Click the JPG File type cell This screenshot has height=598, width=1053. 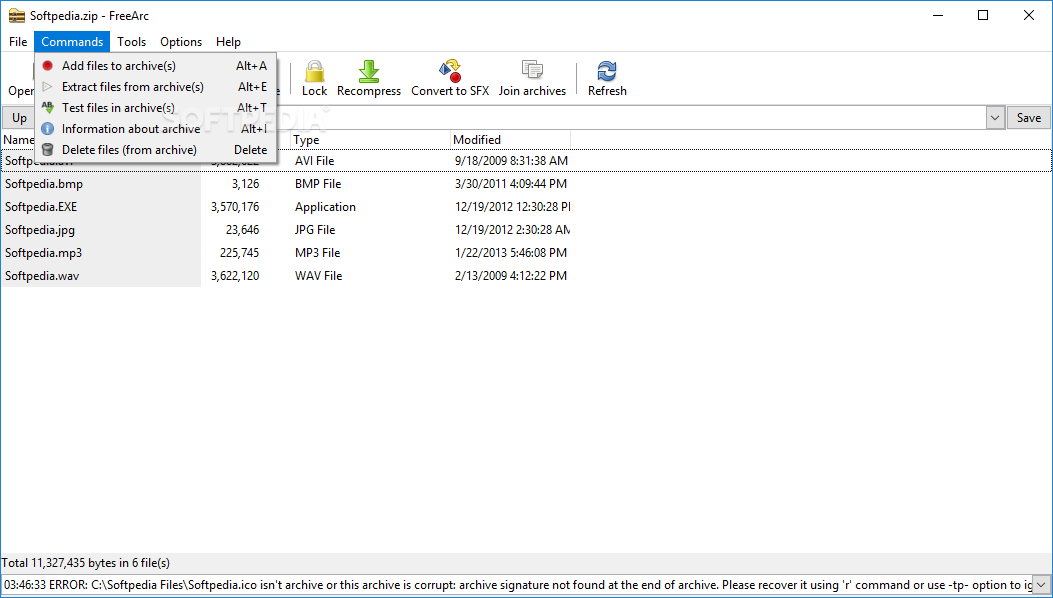[315, 229]
